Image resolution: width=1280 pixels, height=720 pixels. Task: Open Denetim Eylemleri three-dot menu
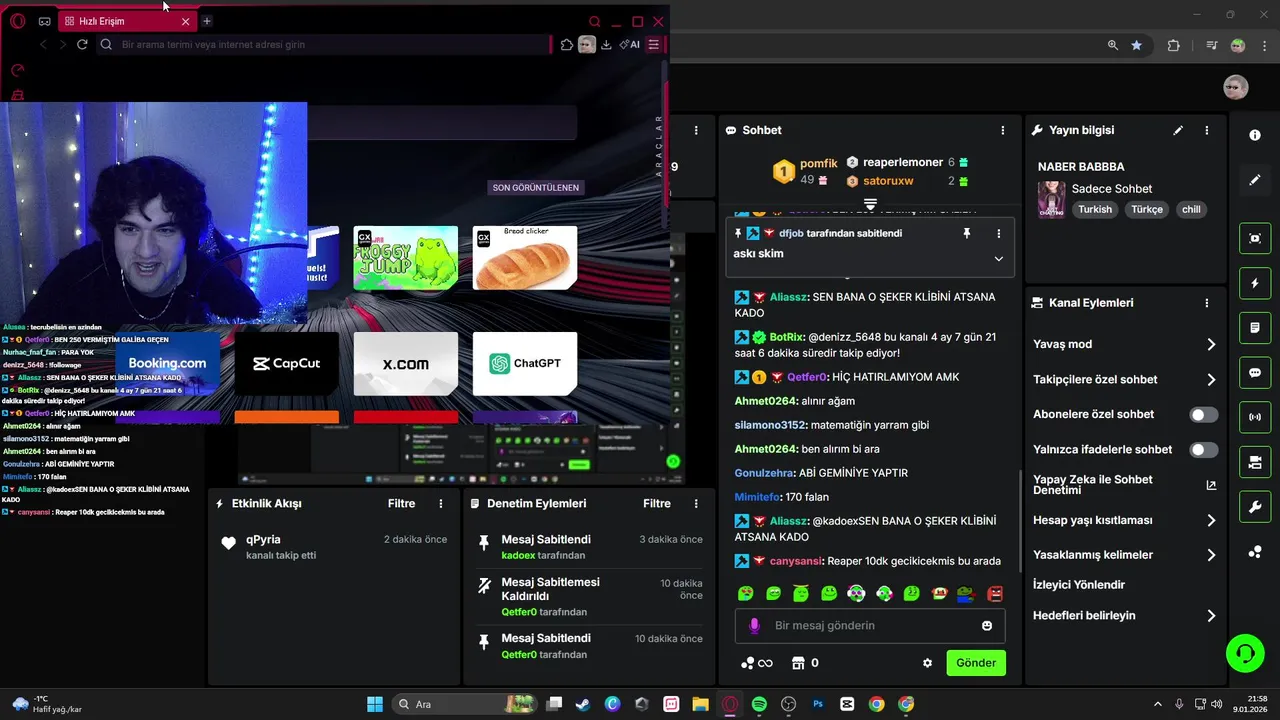coord(696,504)
